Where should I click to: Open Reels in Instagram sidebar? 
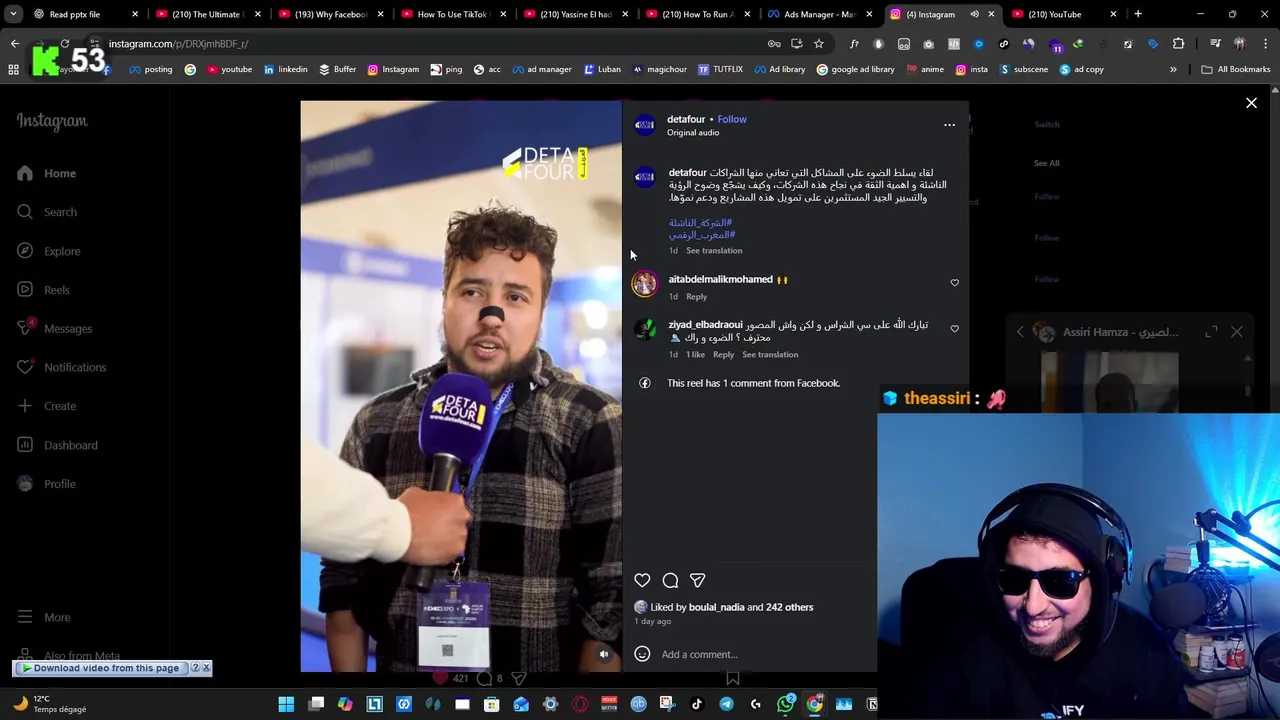point(43,290)
